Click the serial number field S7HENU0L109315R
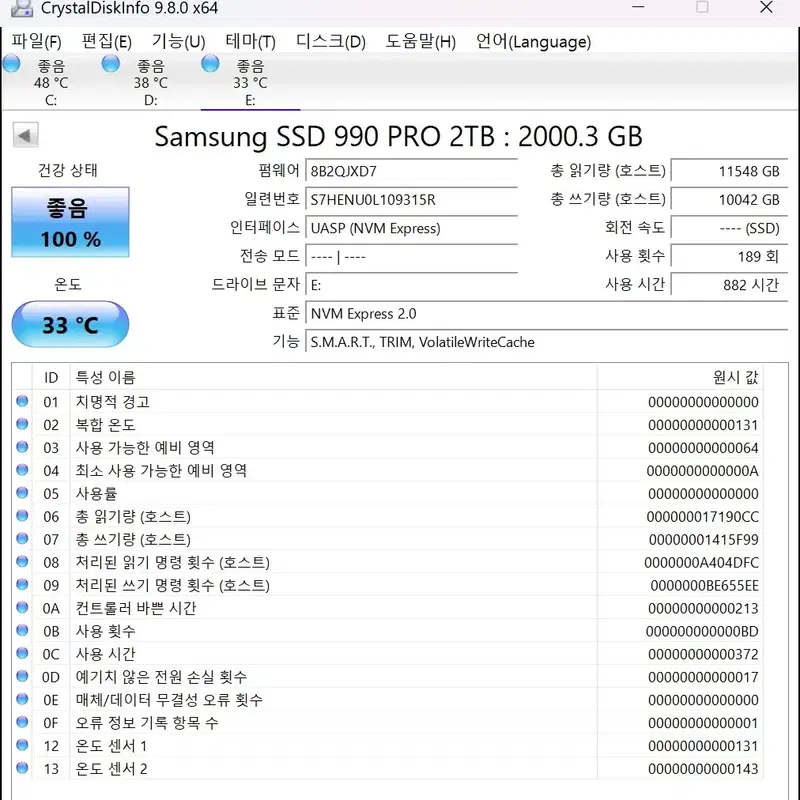Image resolution: width=800 pixels, height=800 pixels. click(411, 199)
